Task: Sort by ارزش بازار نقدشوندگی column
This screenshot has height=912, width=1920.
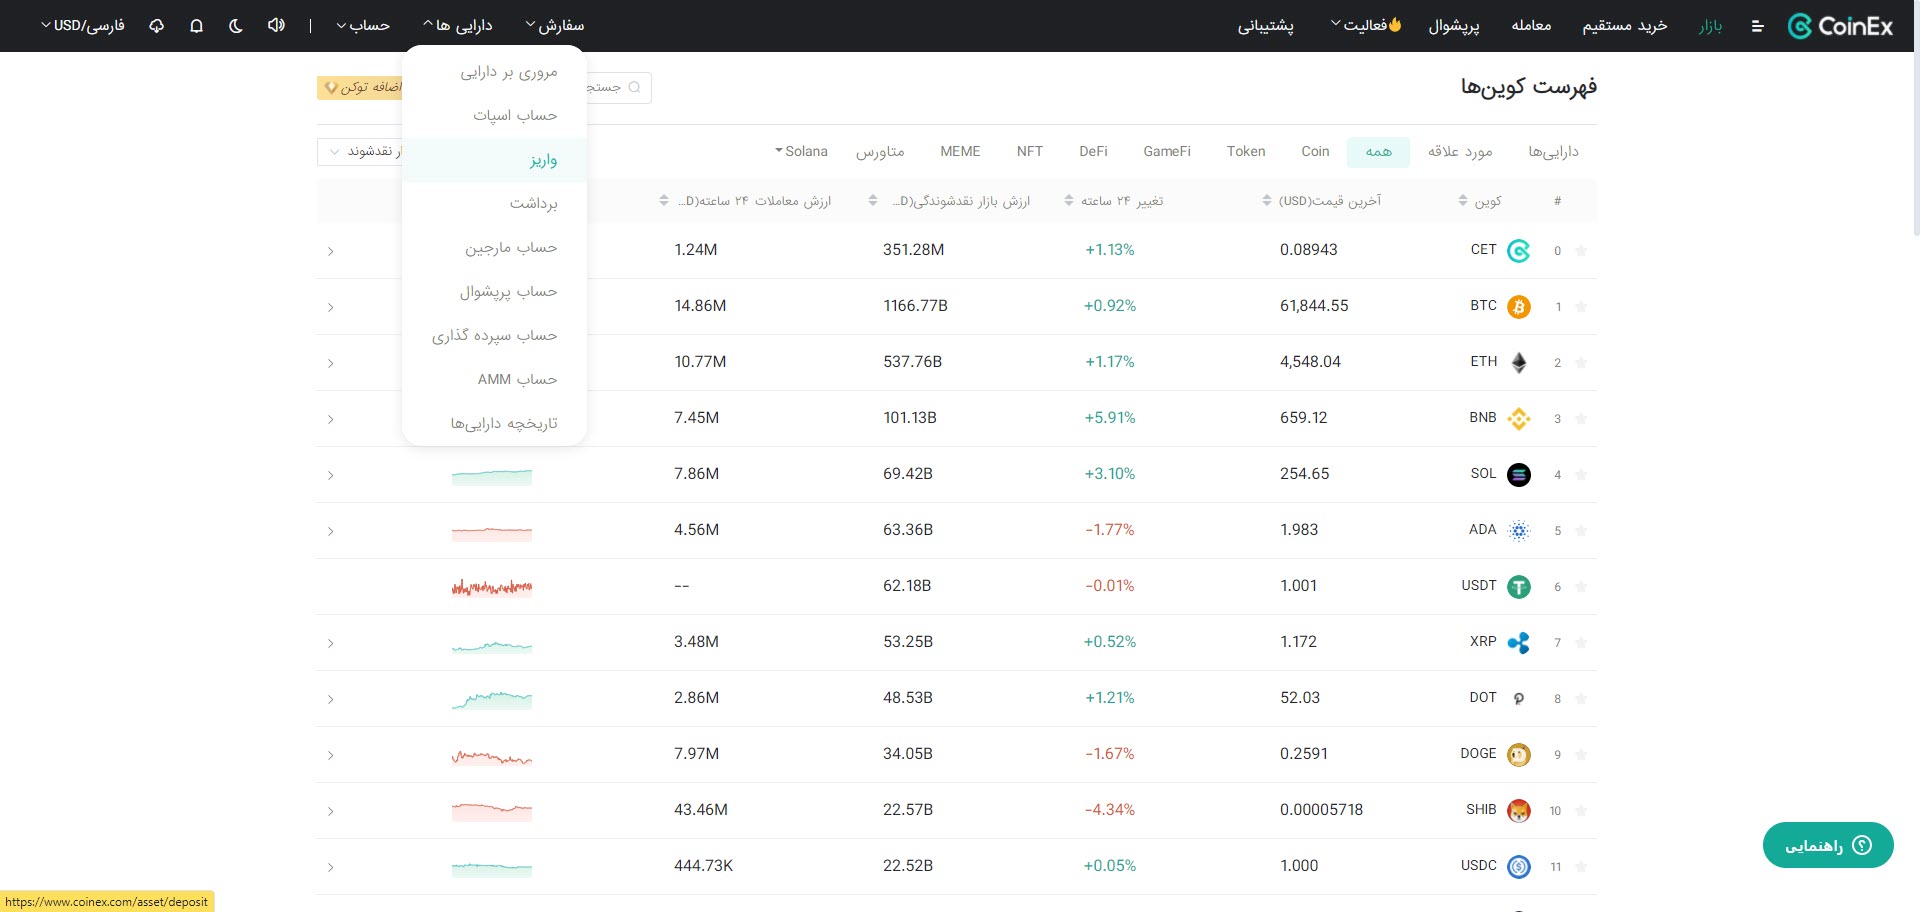Action: tap(873, 201)
